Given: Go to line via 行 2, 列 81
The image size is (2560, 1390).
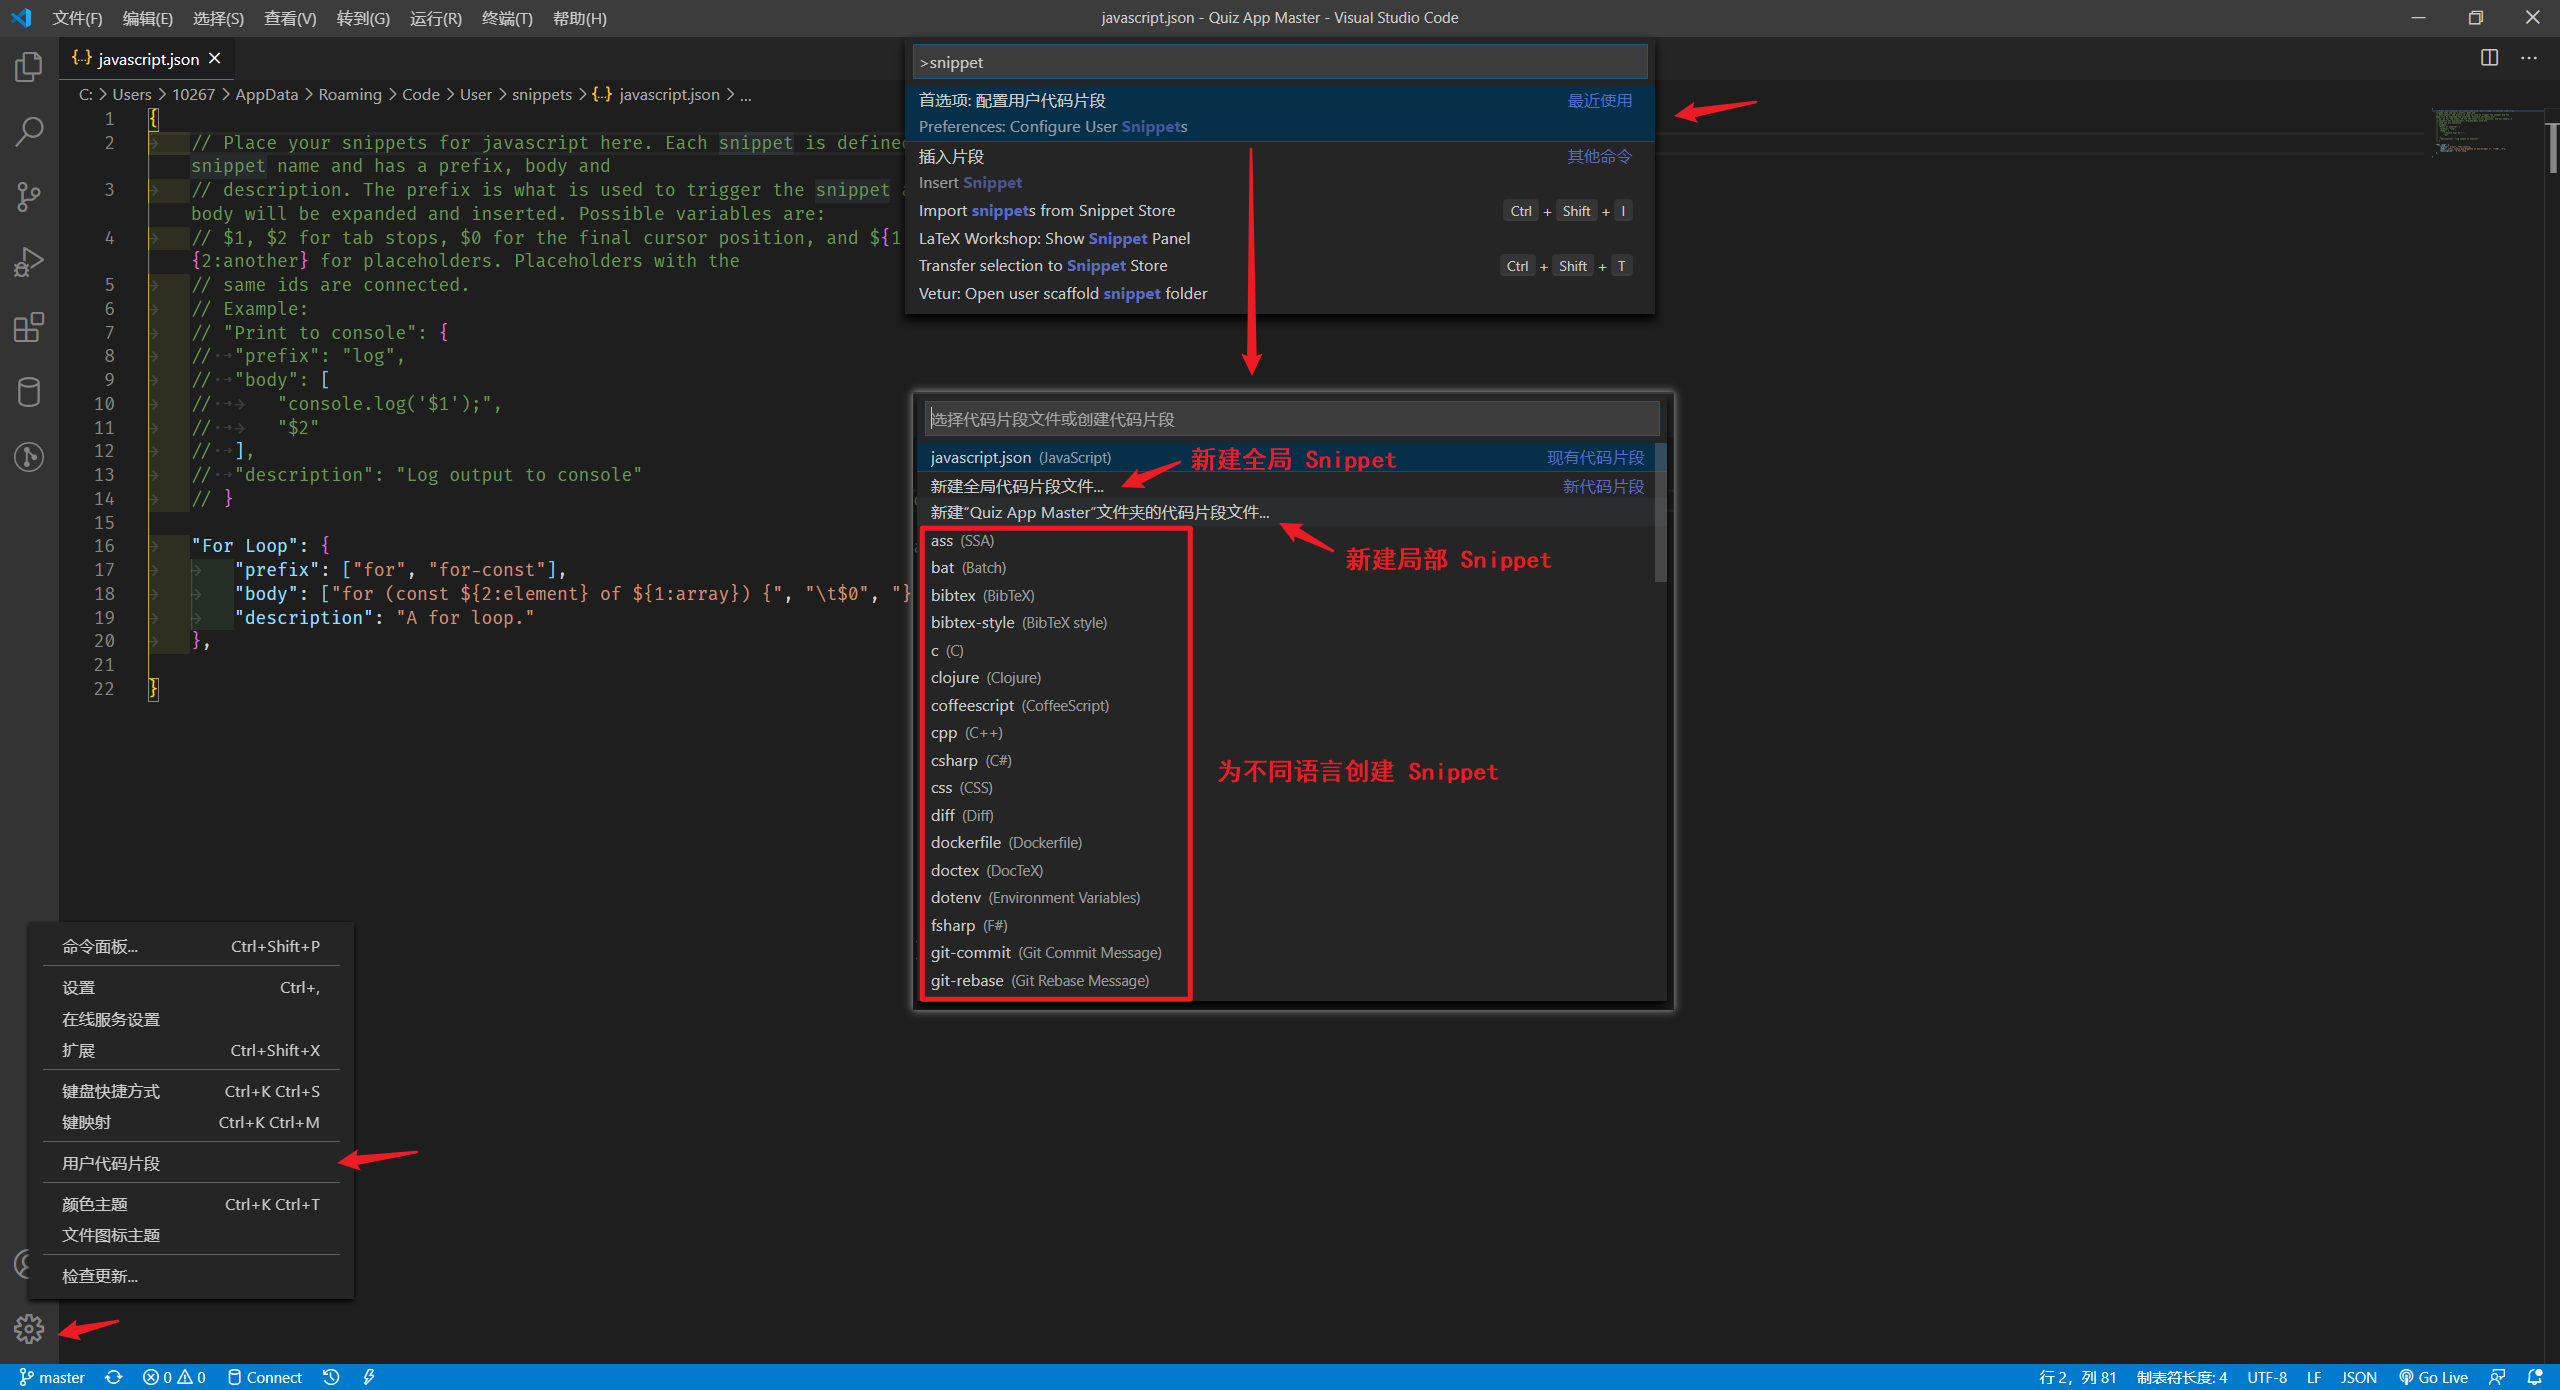Looking at the screenshot, I should tap(2077, 1377).
